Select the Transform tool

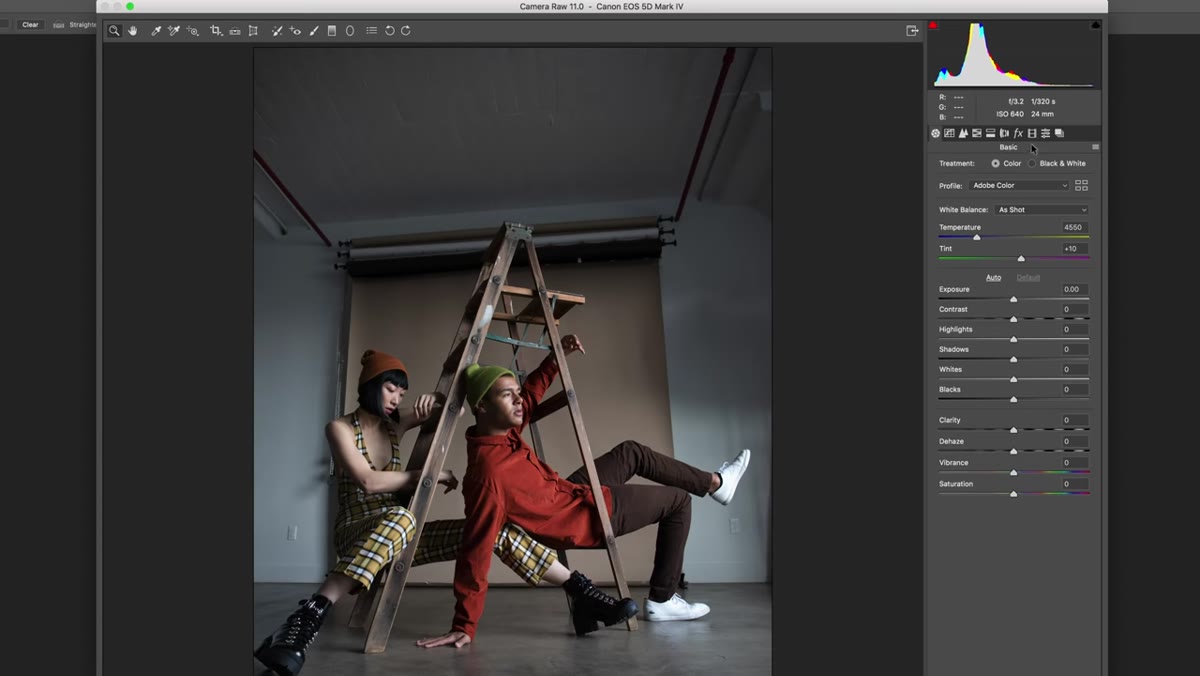tap(253, 31)
